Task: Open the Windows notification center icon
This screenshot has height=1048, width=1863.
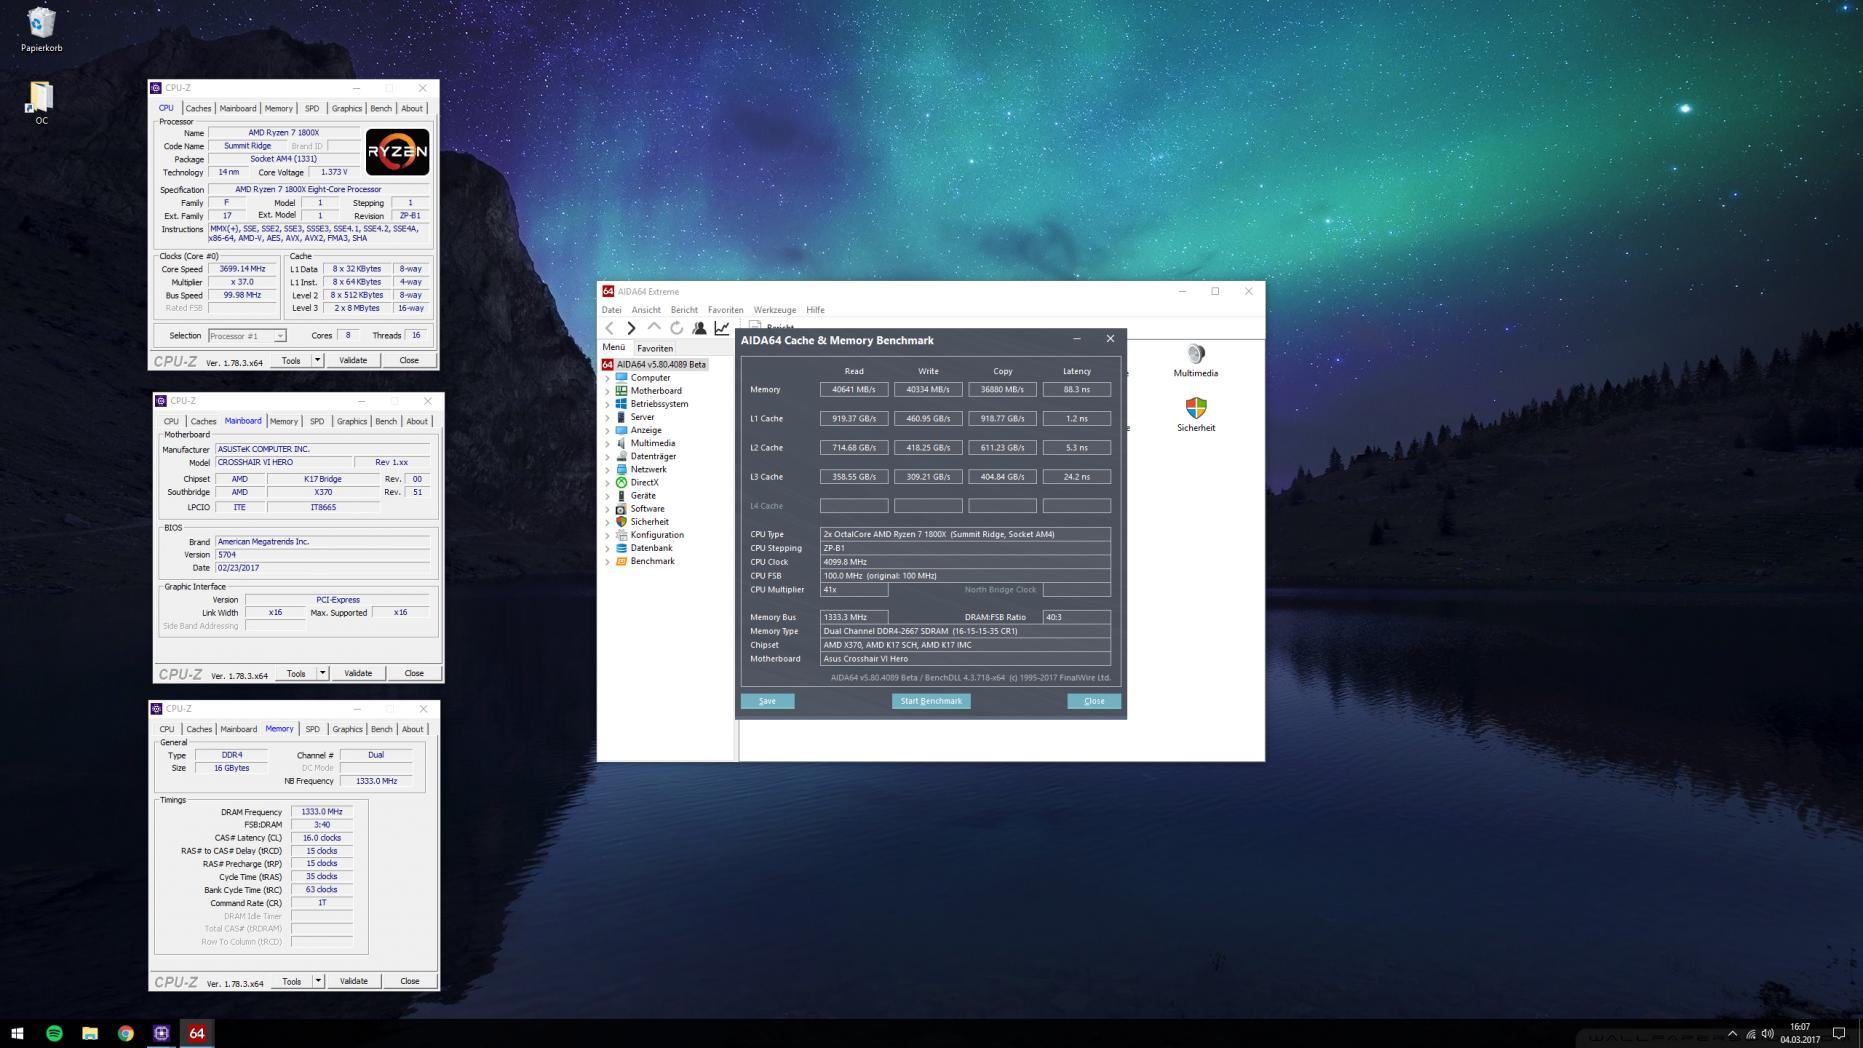Action: 1838,1033
